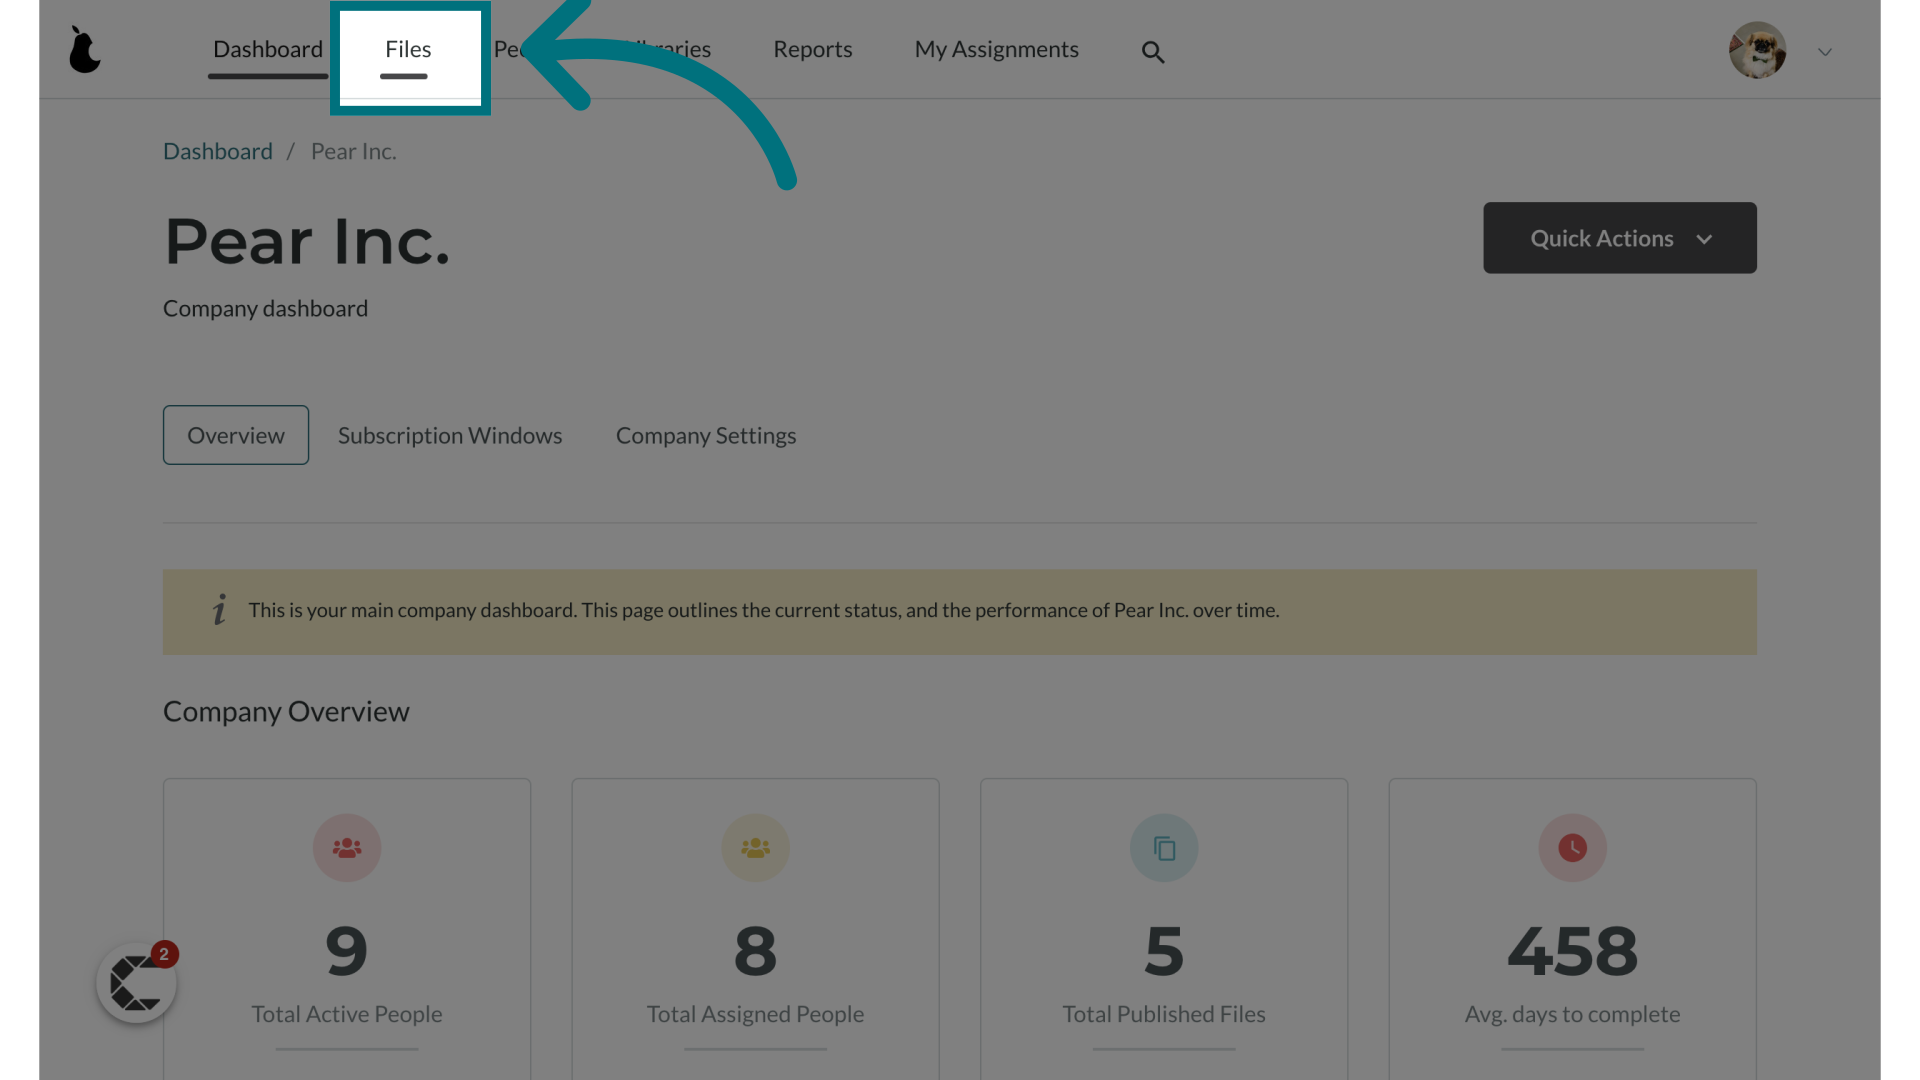Open the Dashboard navigation tab
The height and width of the screenshot is (1080, 1920).
(268, 49)
